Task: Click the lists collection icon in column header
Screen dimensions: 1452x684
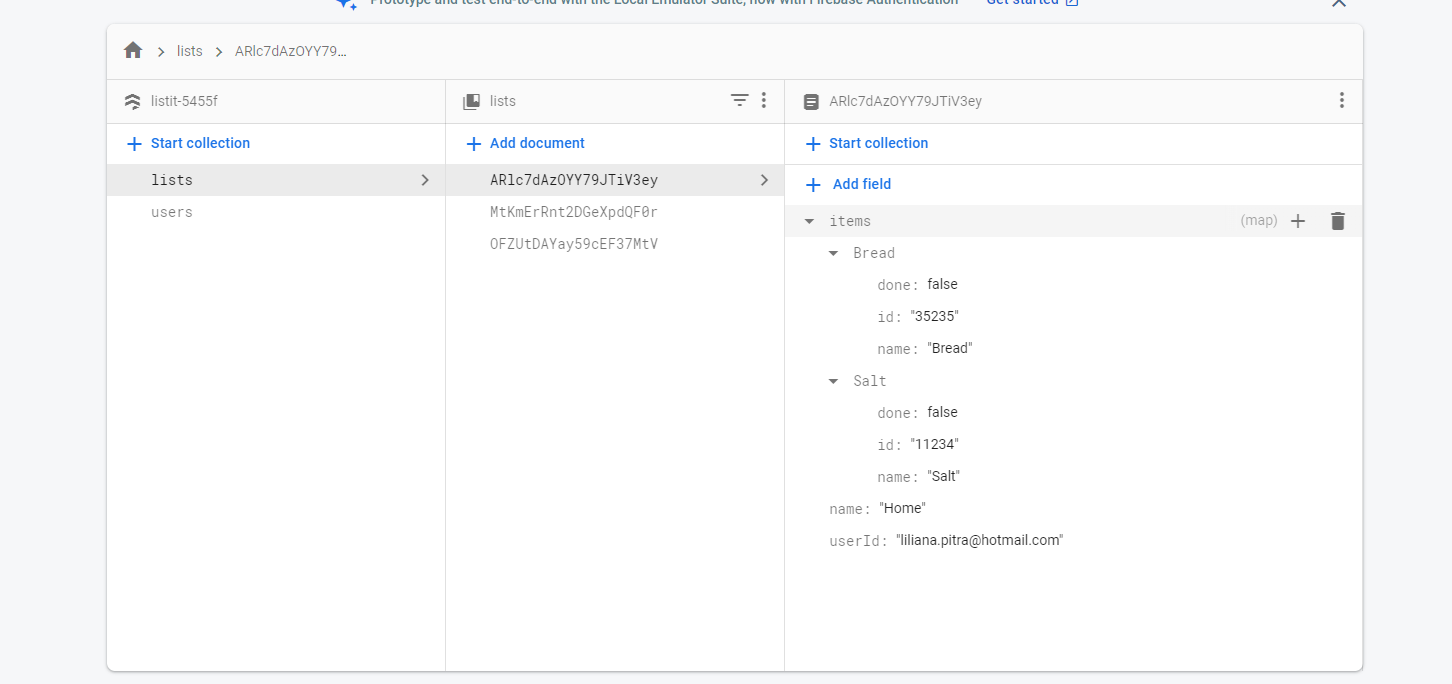Action: 471,101
